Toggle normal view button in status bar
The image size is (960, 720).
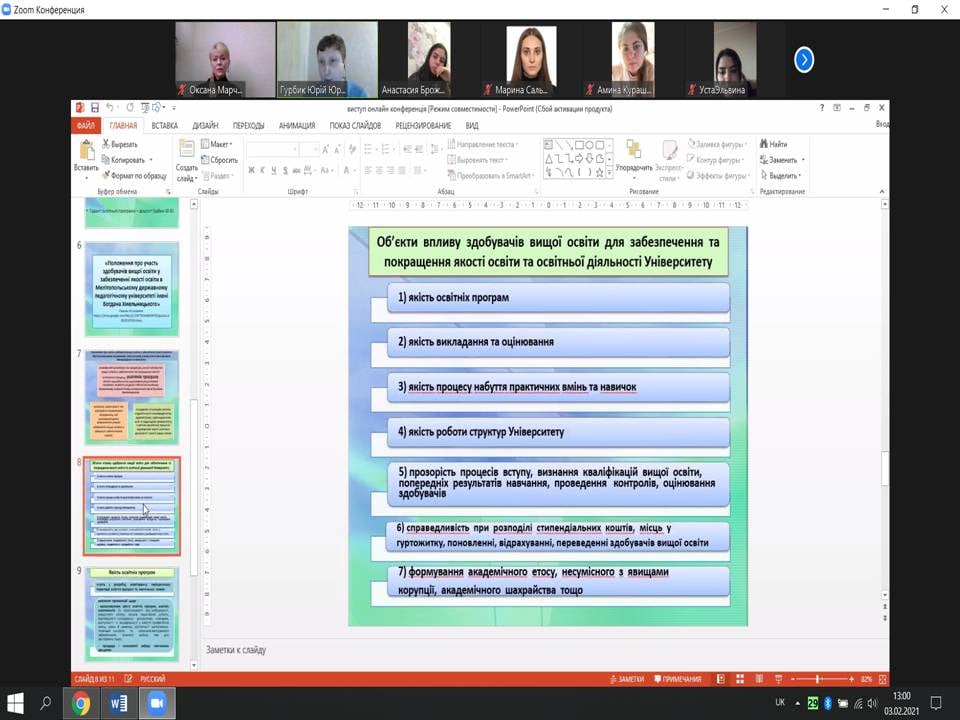pyautogui.click(x=720, y=679)
